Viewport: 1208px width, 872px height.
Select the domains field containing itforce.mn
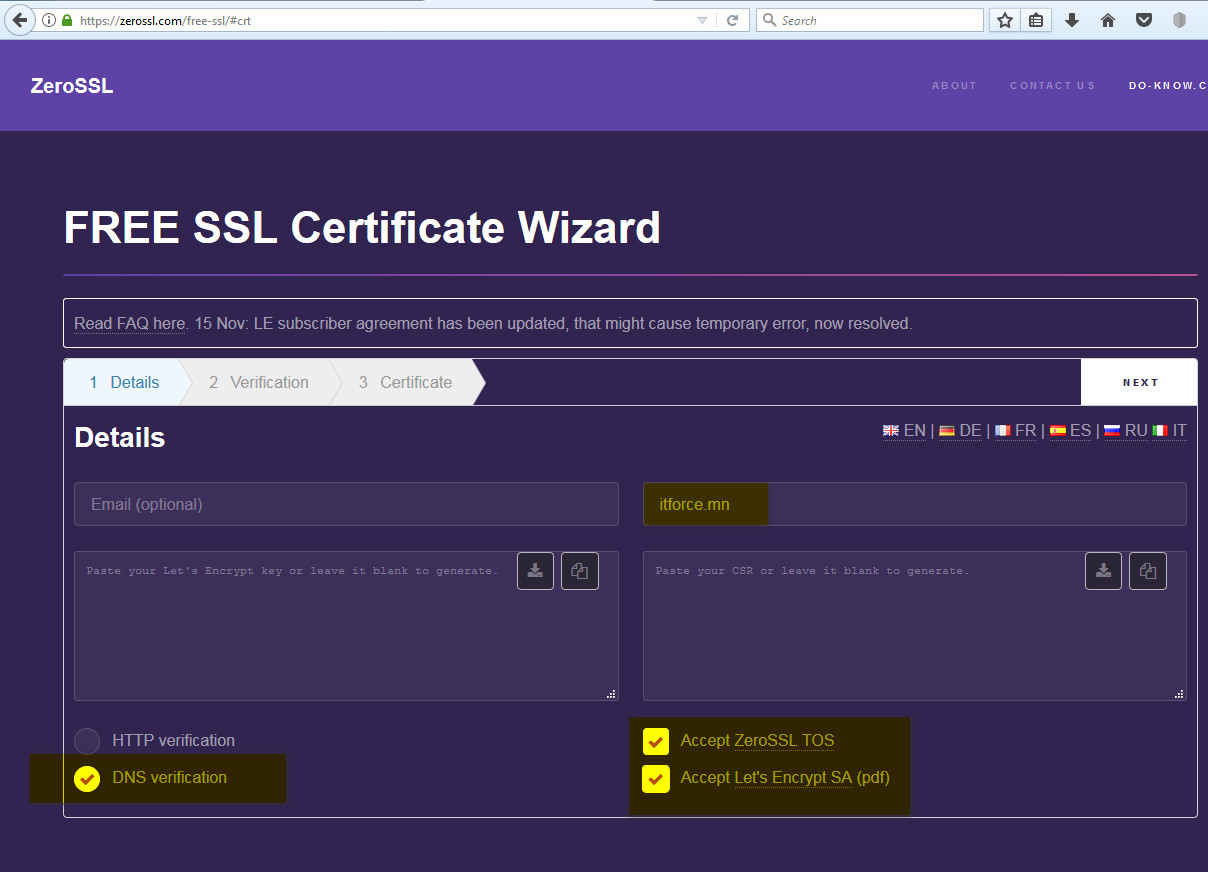[x=915, y=504]
